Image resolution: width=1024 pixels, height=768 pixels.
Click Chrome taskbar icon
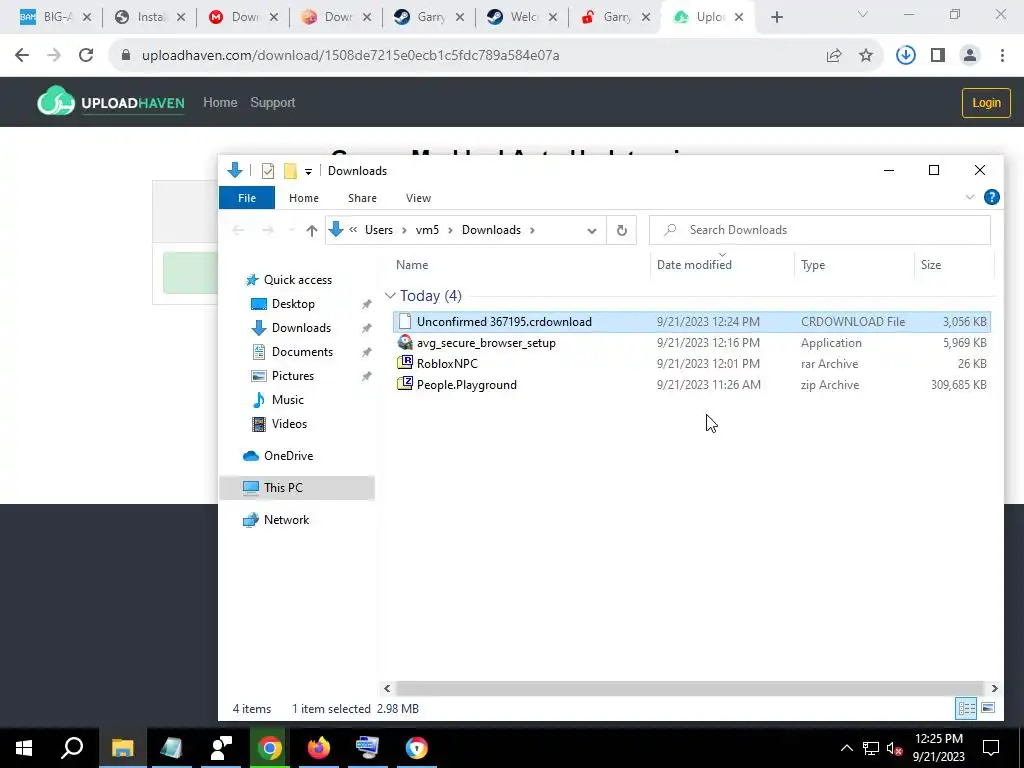click(x=270, y=748)
